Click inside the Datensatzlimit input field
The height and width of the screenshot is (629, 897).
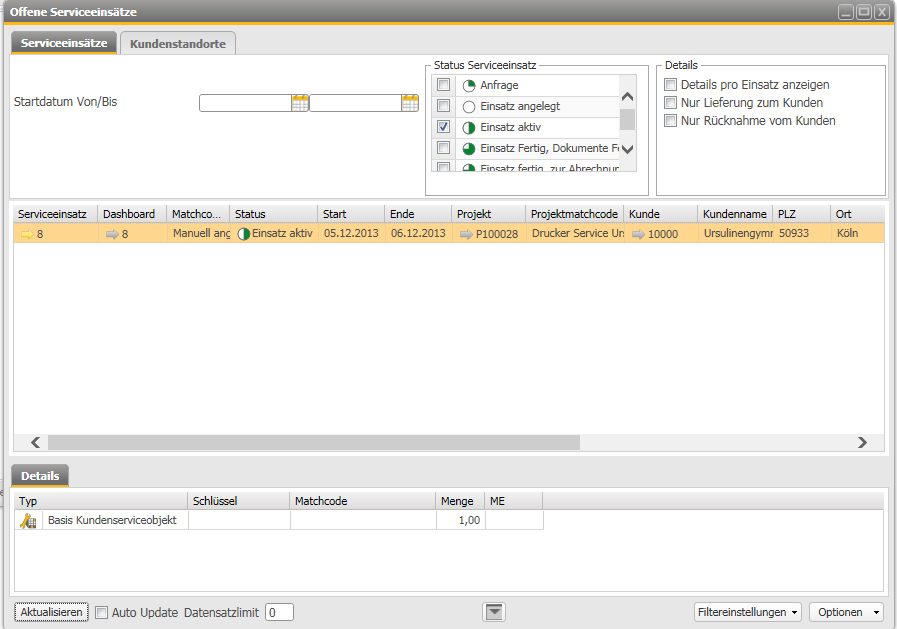[x=278, y=612]
